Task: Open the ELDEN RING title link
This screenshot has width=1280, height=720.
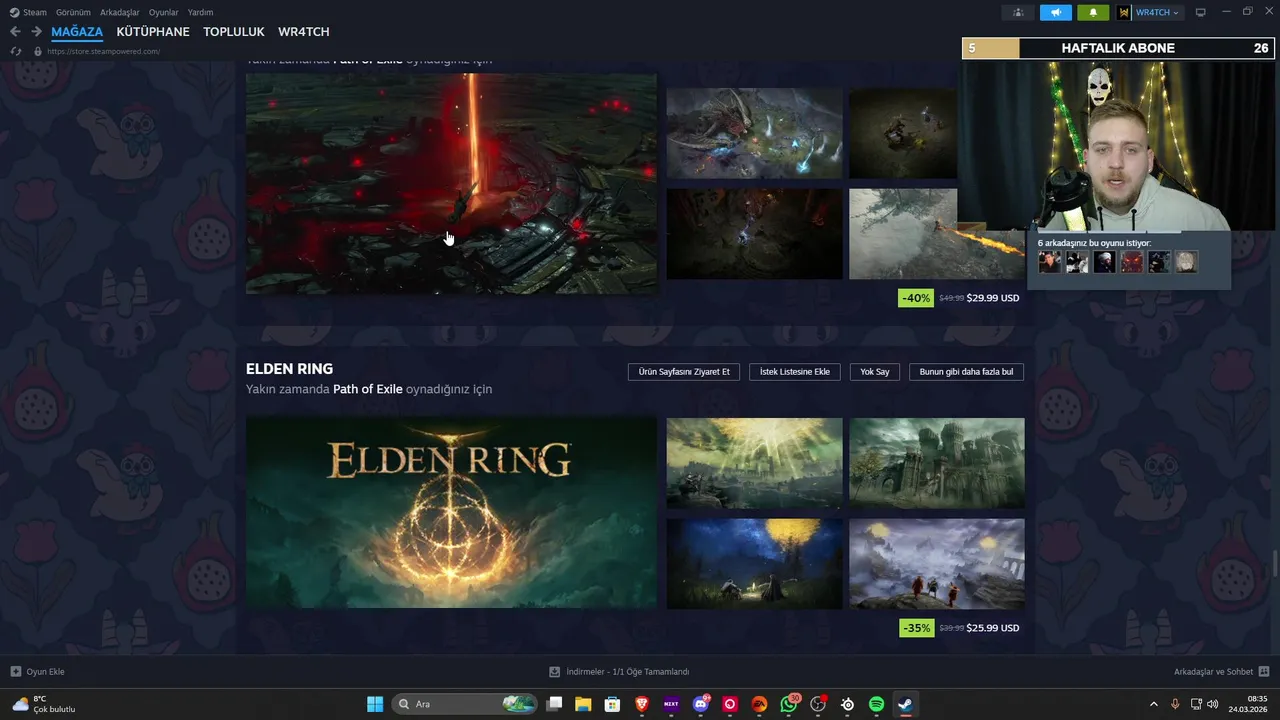Action: (289, 369)
